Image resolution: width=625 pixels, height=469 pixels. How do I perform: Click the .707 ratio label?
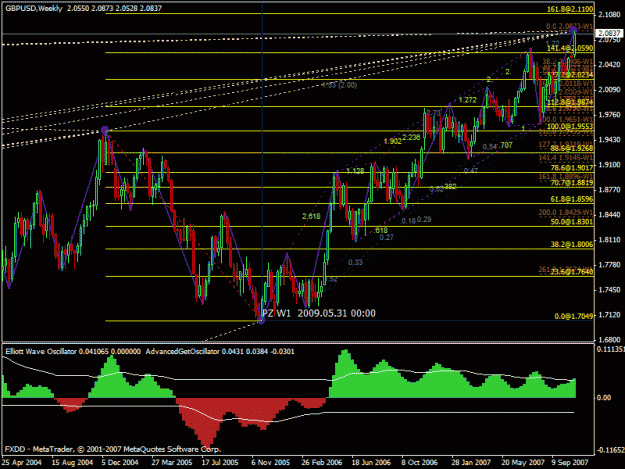(505, 145)
